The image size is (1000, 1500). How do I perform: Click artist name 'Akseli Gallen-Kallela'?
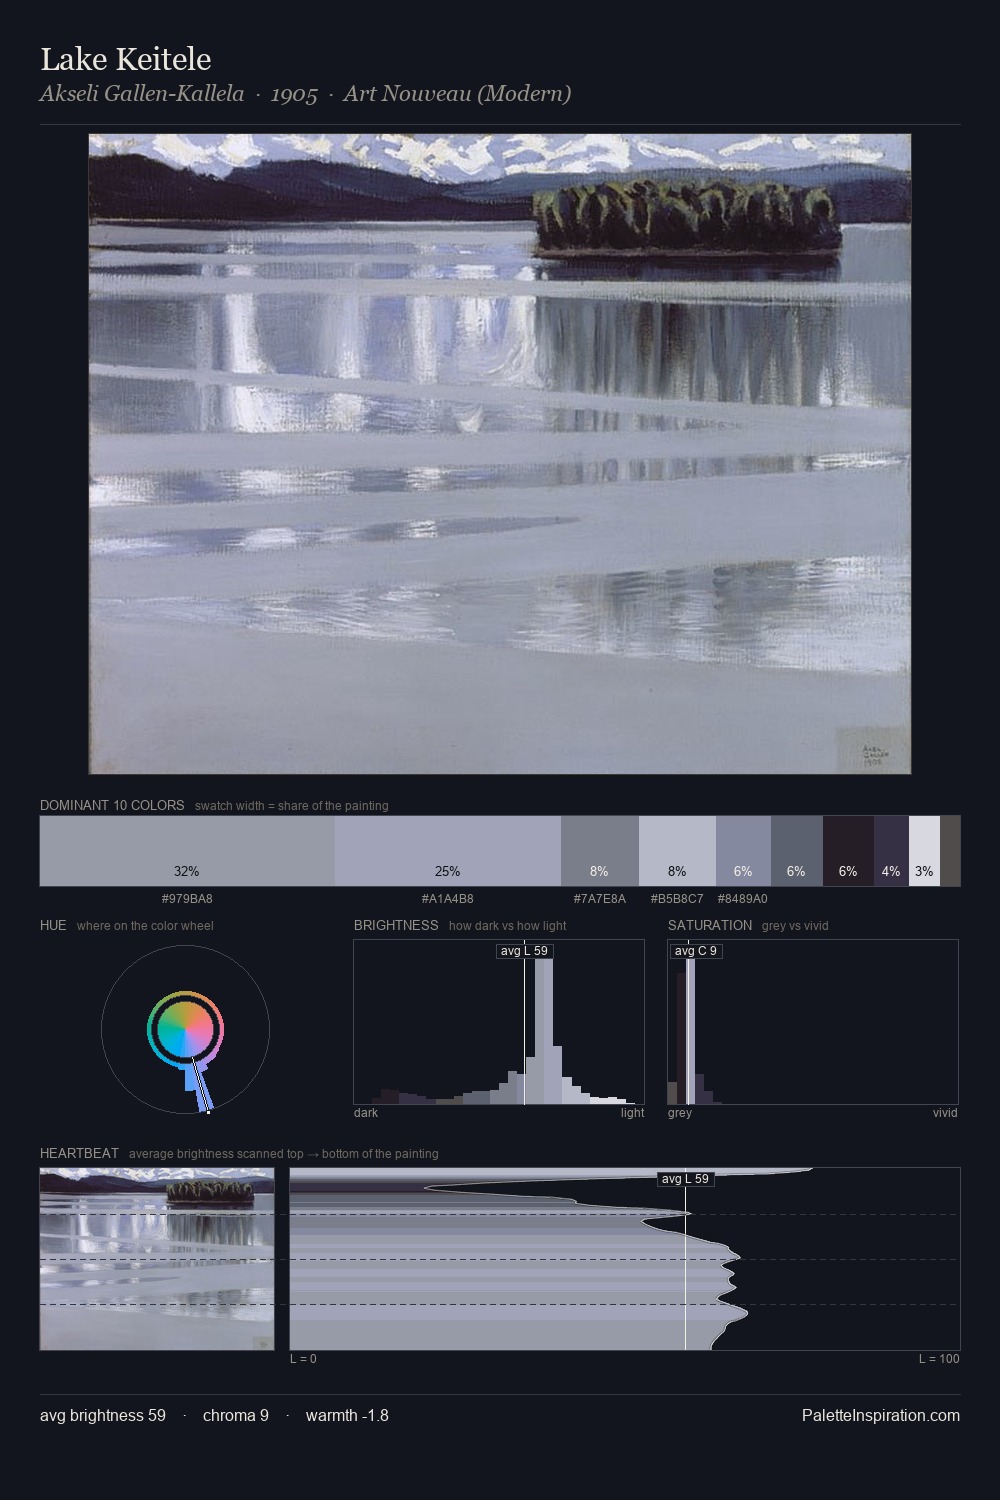point(142,94)
